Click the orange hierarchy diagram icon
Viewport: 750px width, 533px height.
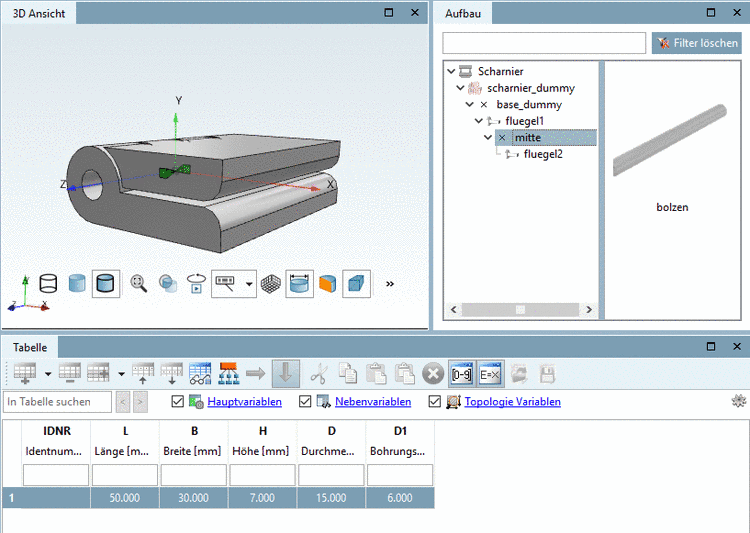[x=228, y=373]
